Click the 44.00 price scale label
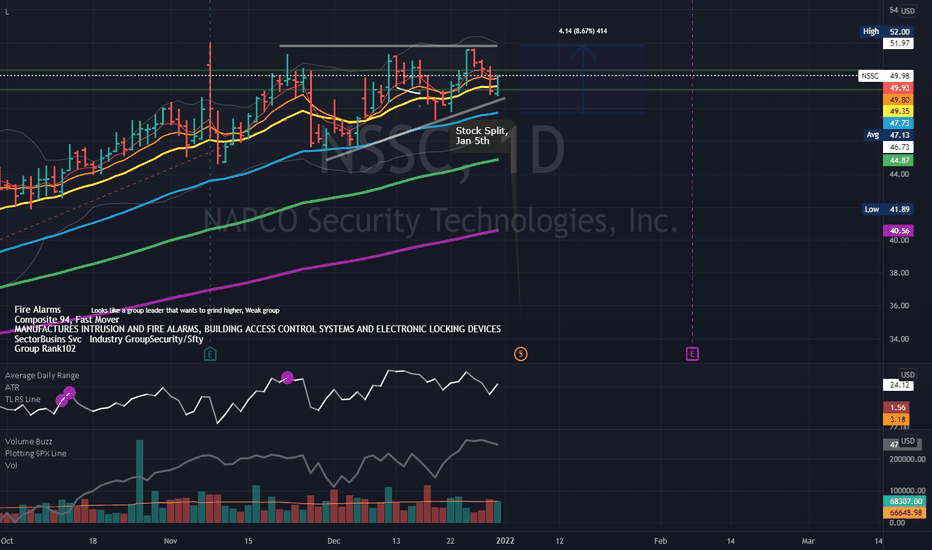The height and width of the screenshot is (550, 932). [x=899, y=174]
